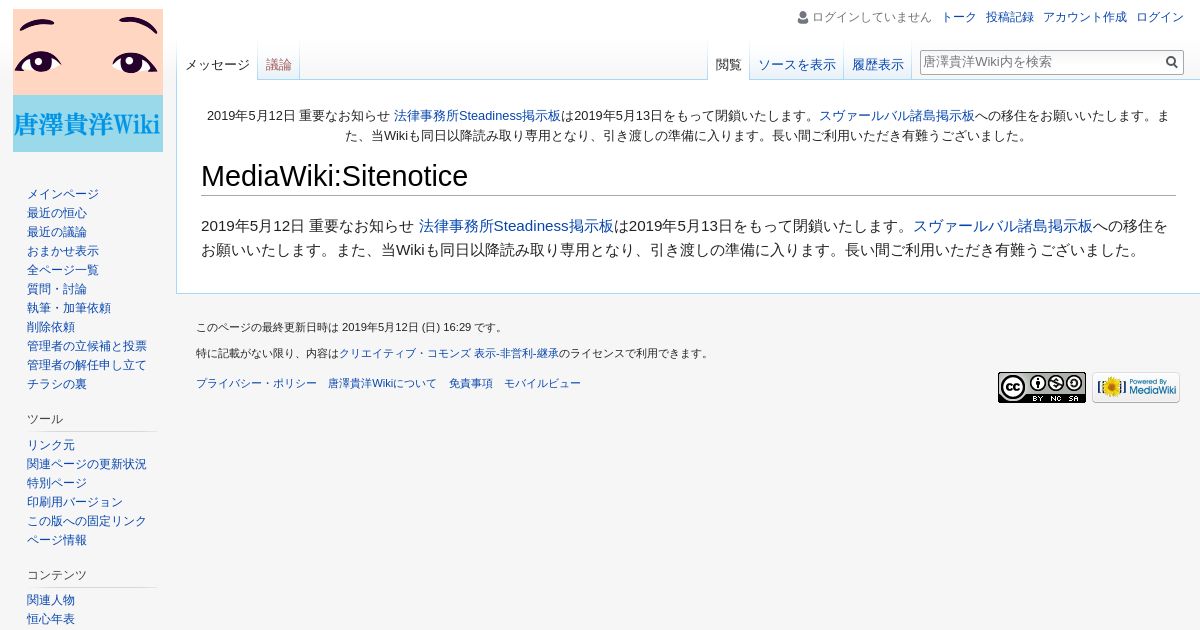Click the アカウント作成 link
The width and height of the screenshot is (1200, 630).
tap(1085, 17)
